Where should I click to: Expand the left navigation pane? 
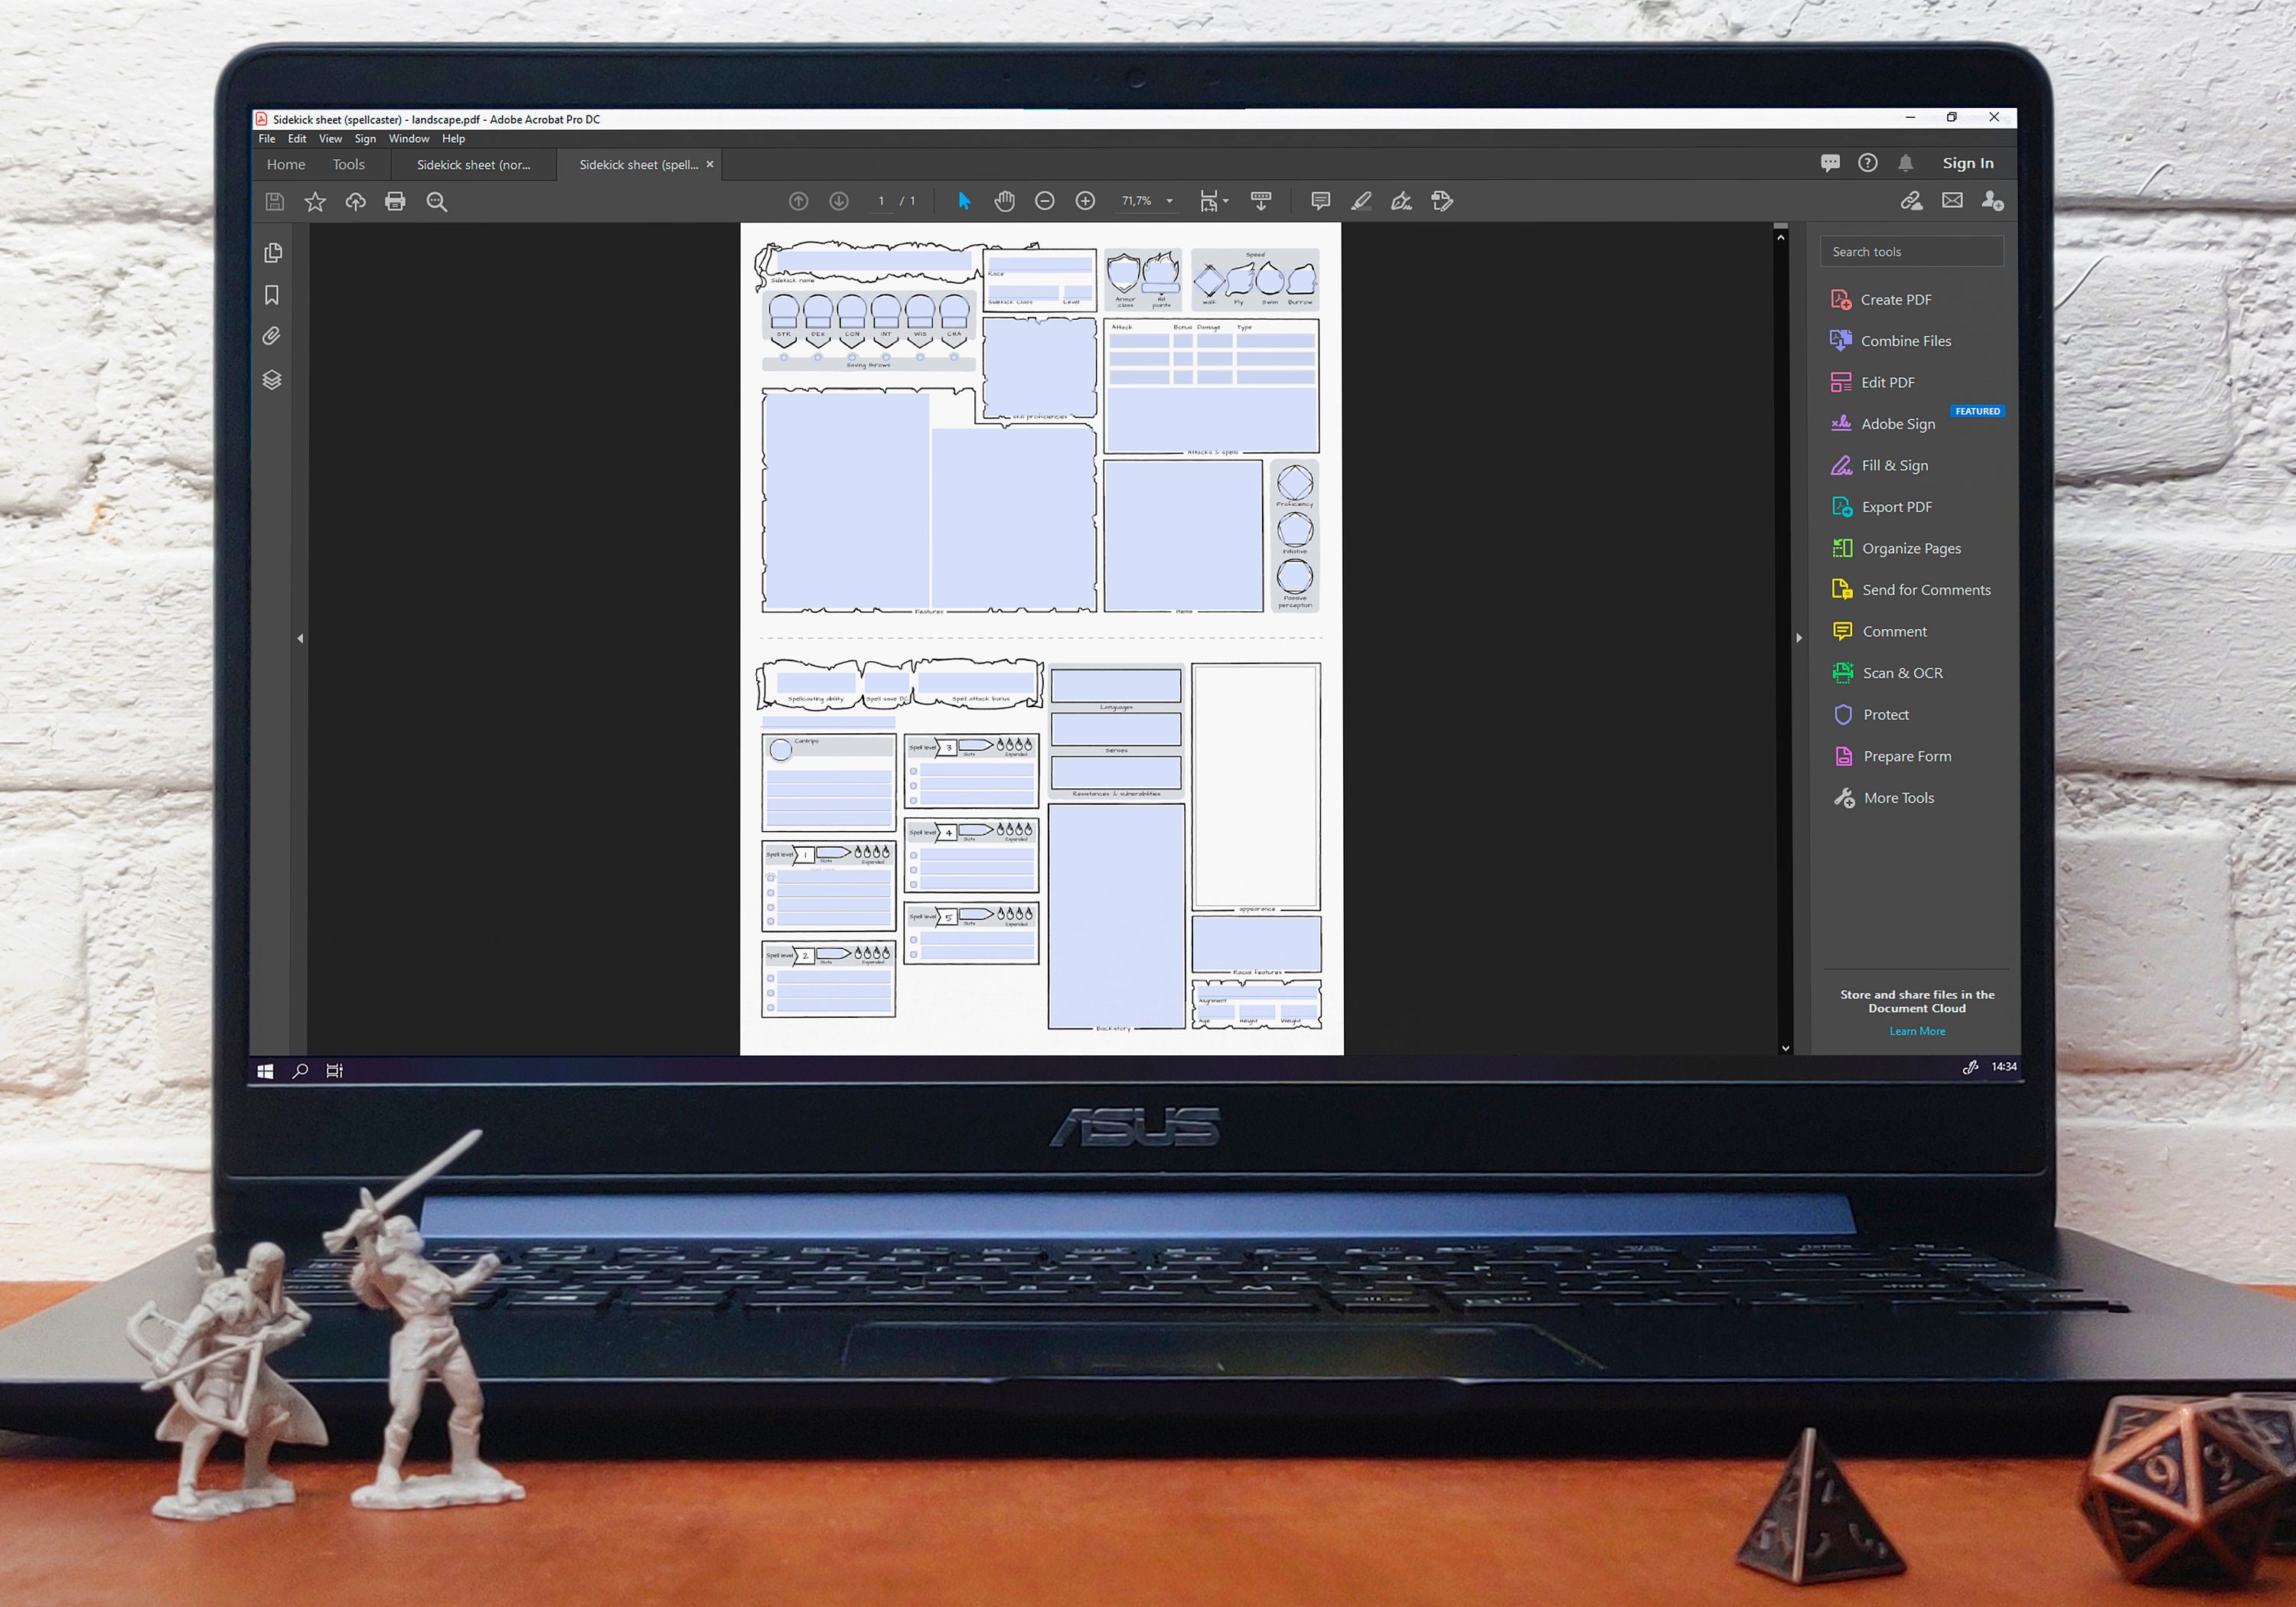300,638
